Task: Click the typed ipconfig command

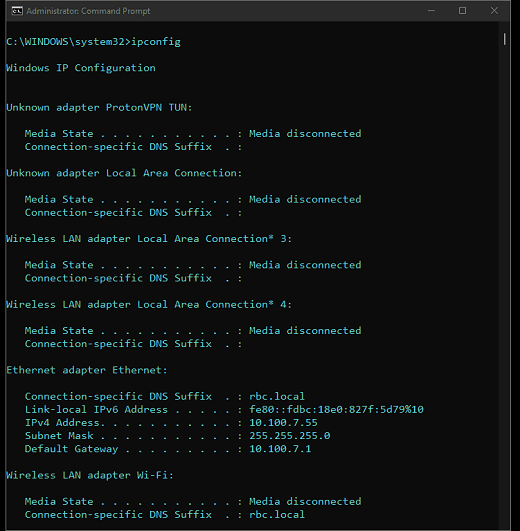Action: [156, 42]
